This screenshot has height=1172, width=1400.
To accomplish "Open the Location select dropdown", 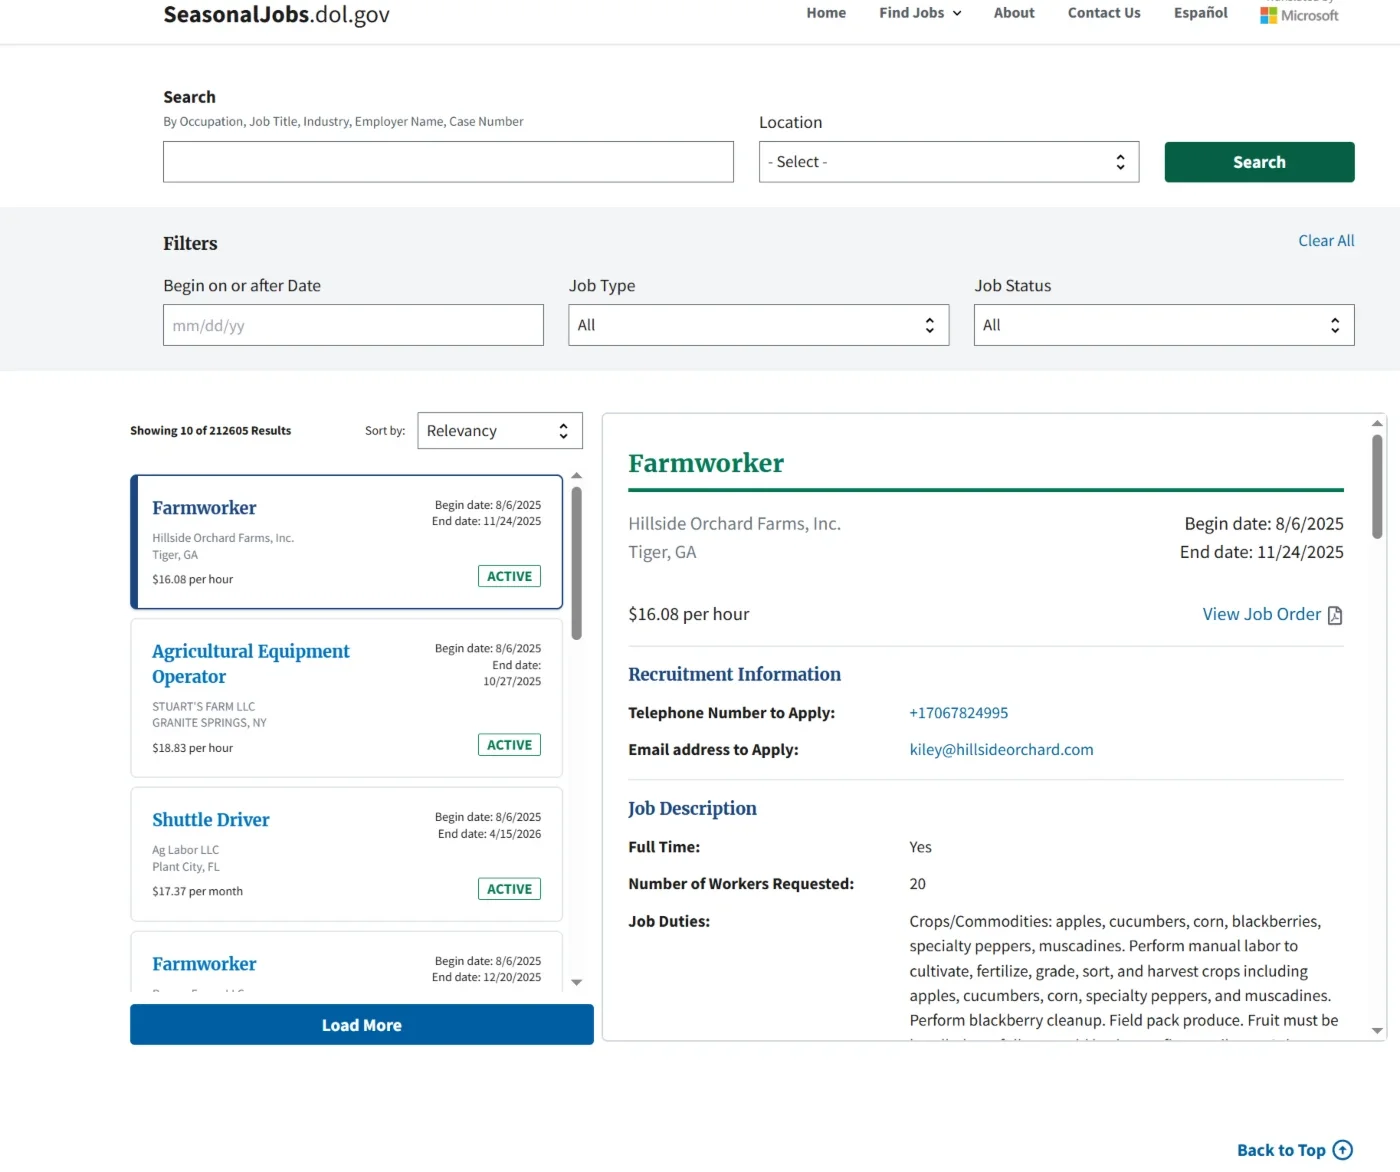I will pos(949,162).
